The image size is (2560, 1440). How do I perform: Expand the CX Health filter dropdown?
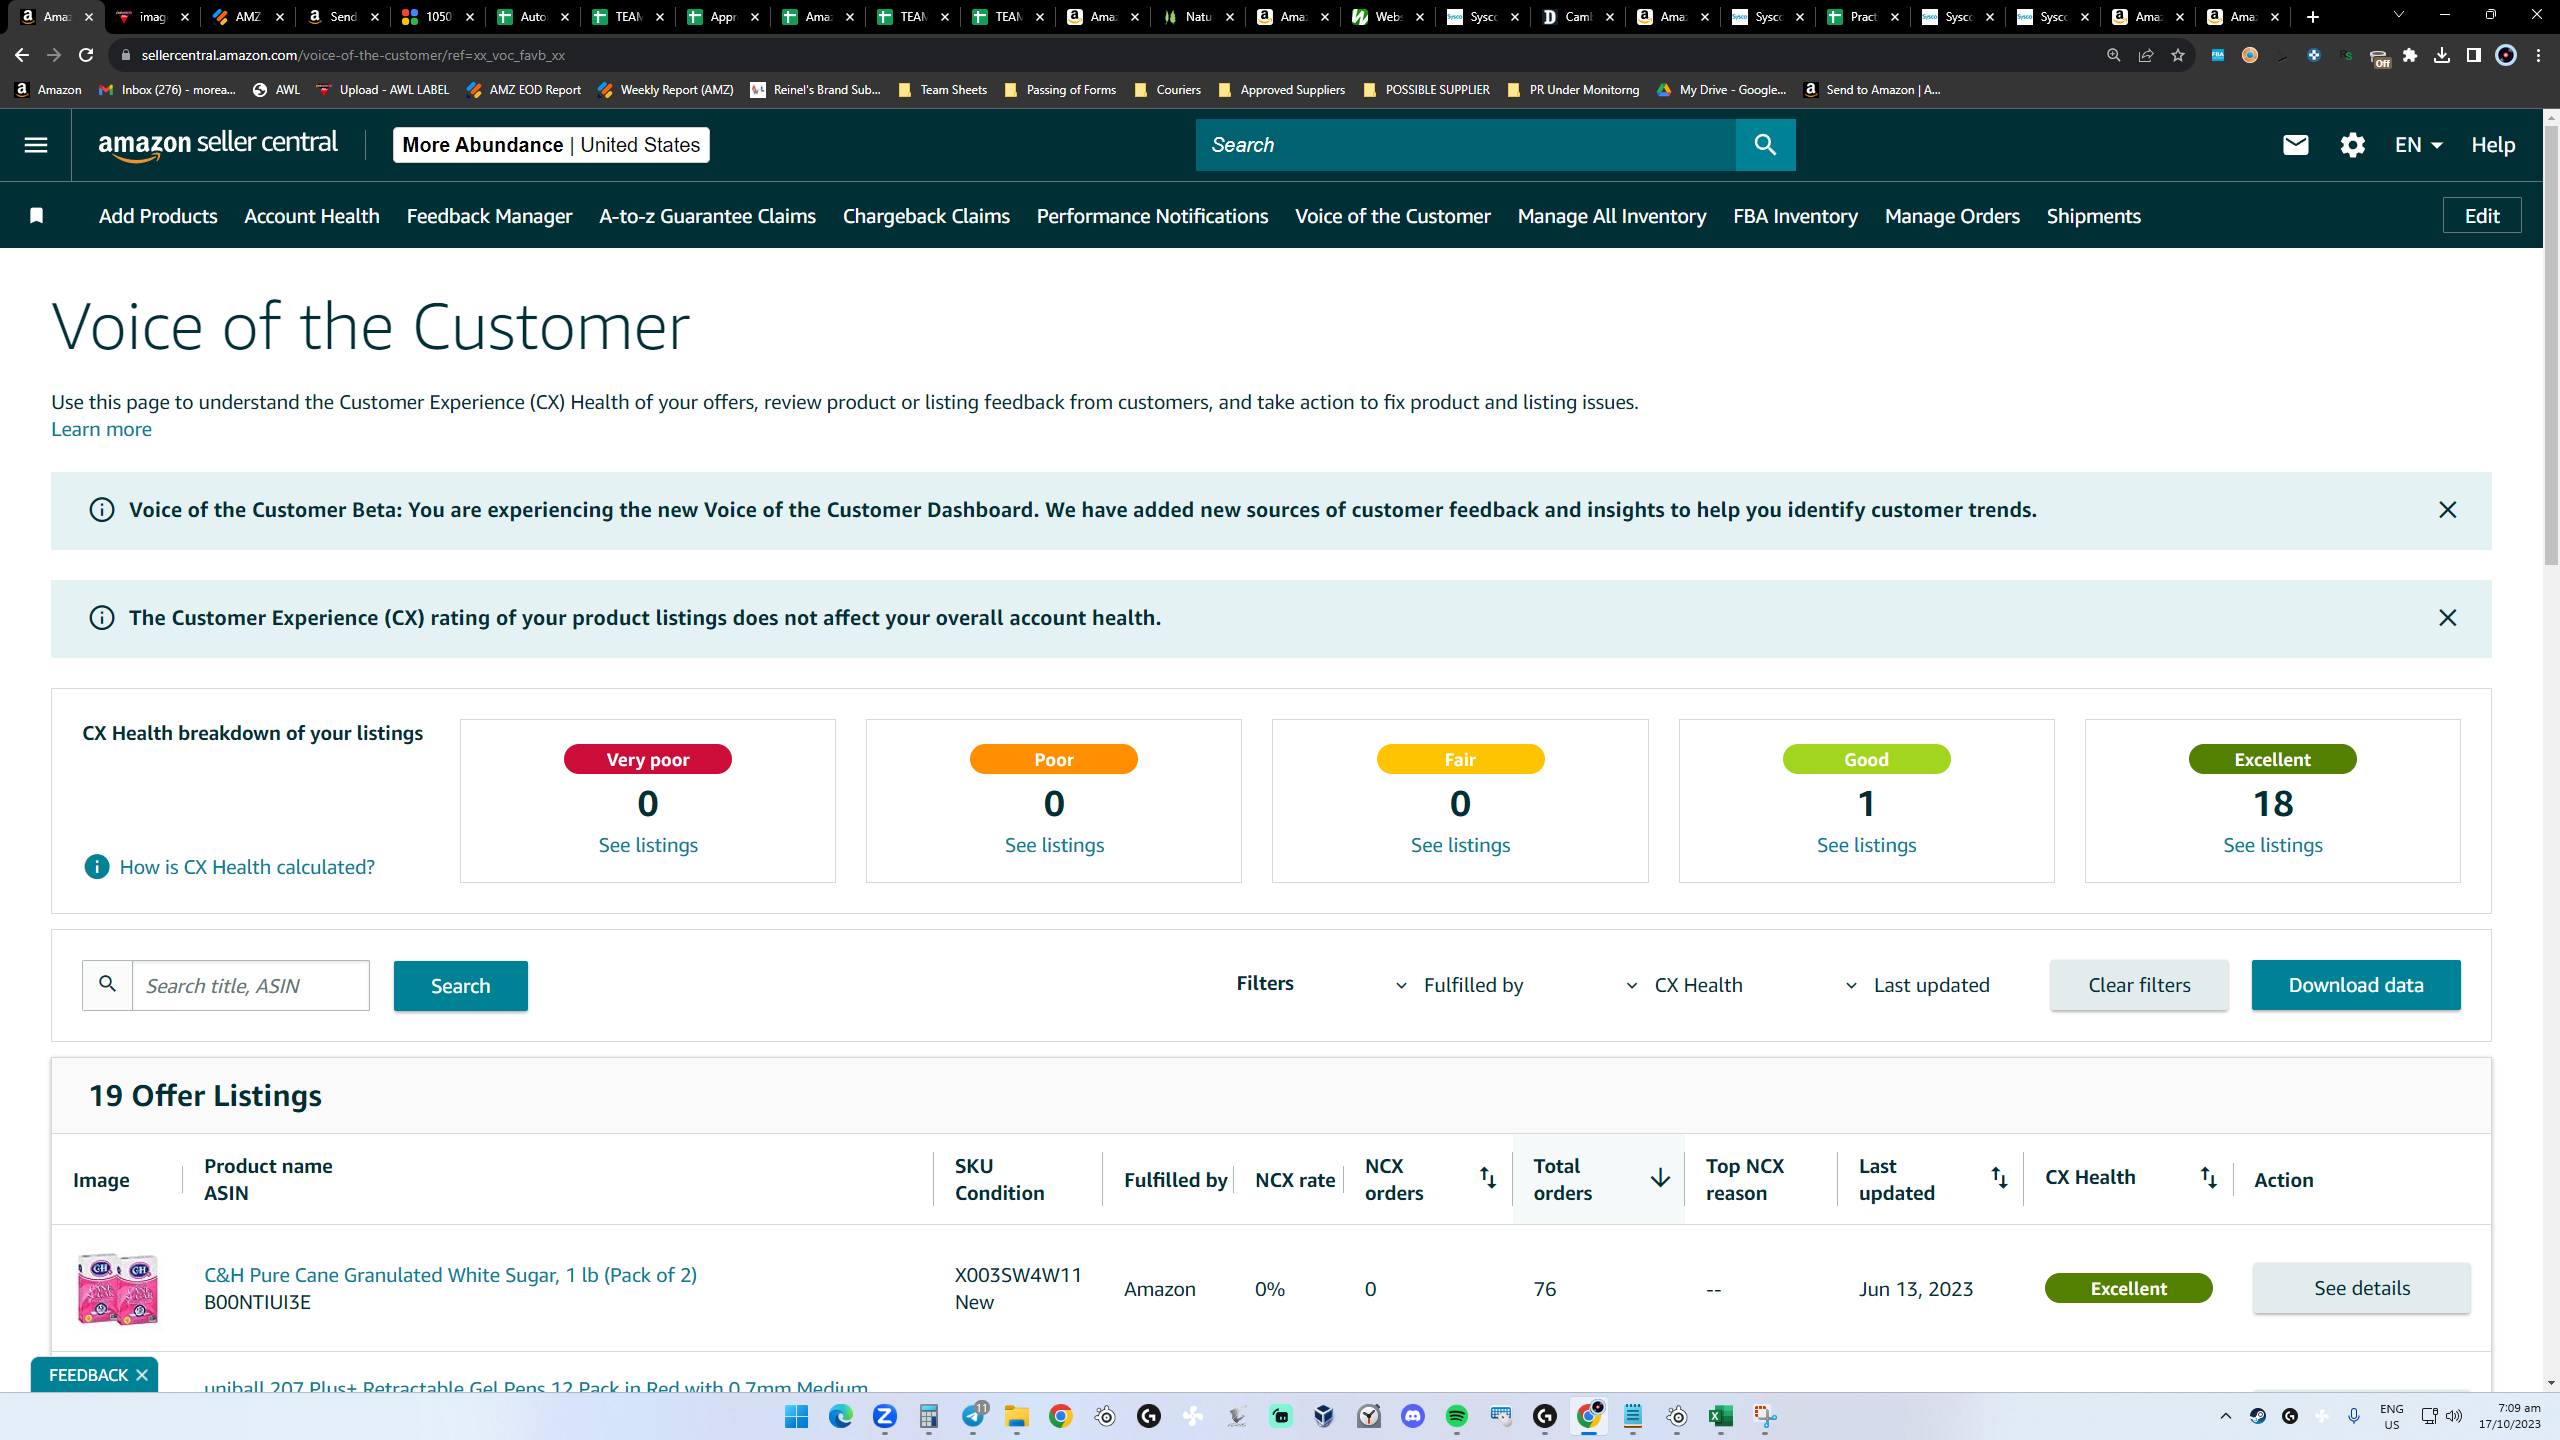click(x=1685, y=985)
